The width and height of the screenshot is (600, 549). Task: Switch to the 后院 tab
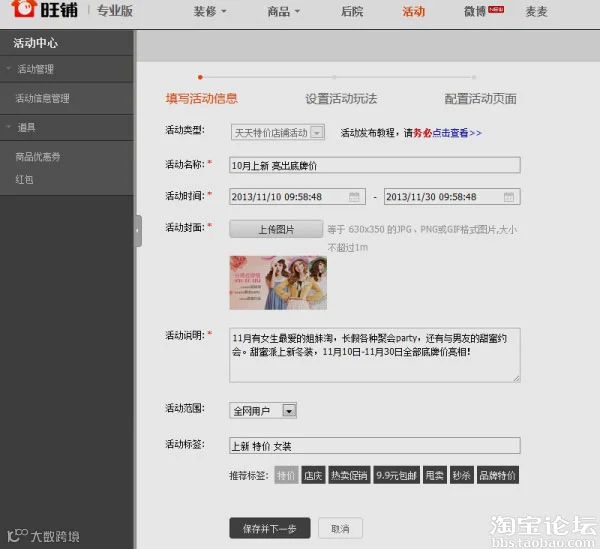click(352, 11)
